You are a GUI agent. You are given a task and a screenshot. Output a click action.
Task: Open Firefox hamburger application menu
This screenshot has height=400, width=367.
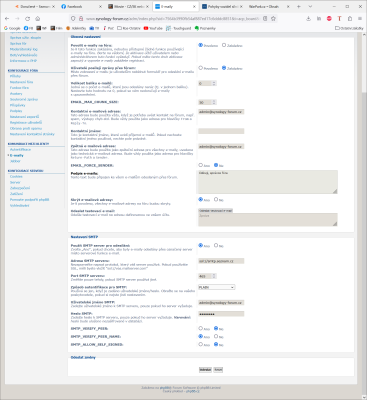pos(360,19)
